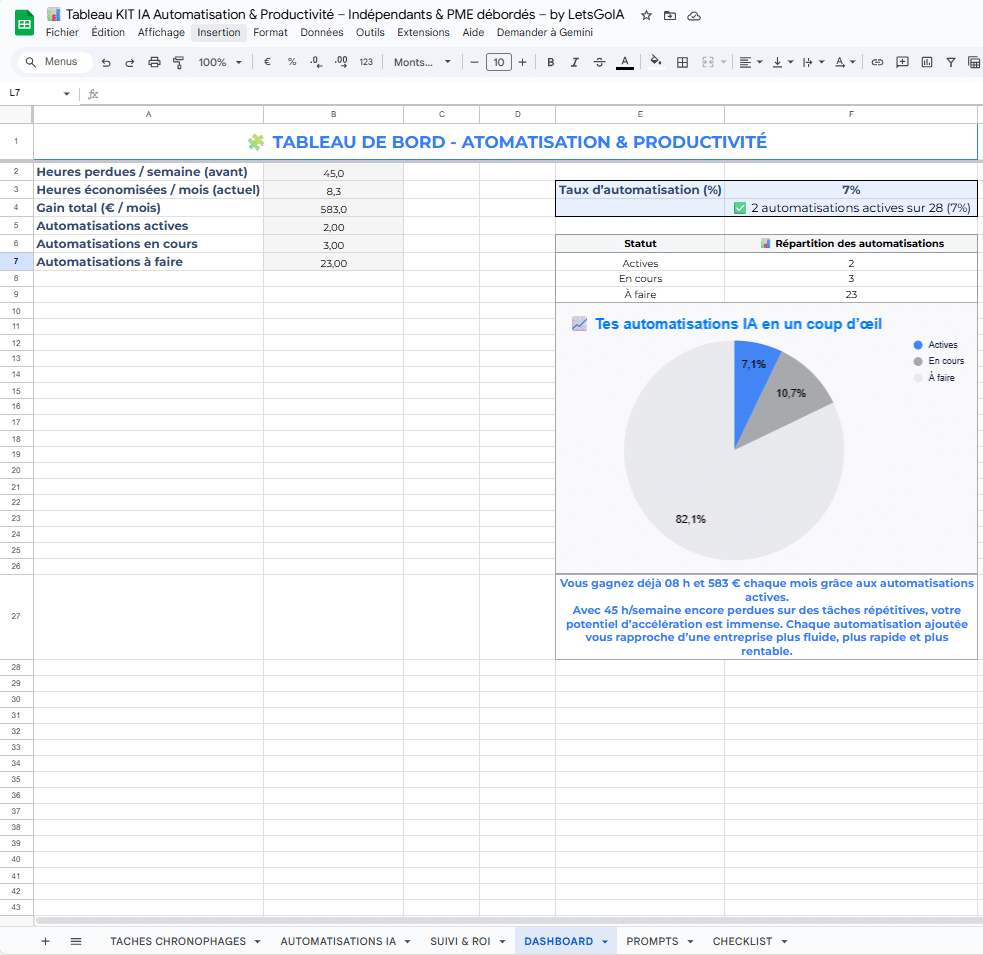Open the fill color picker

pos(655,62)
